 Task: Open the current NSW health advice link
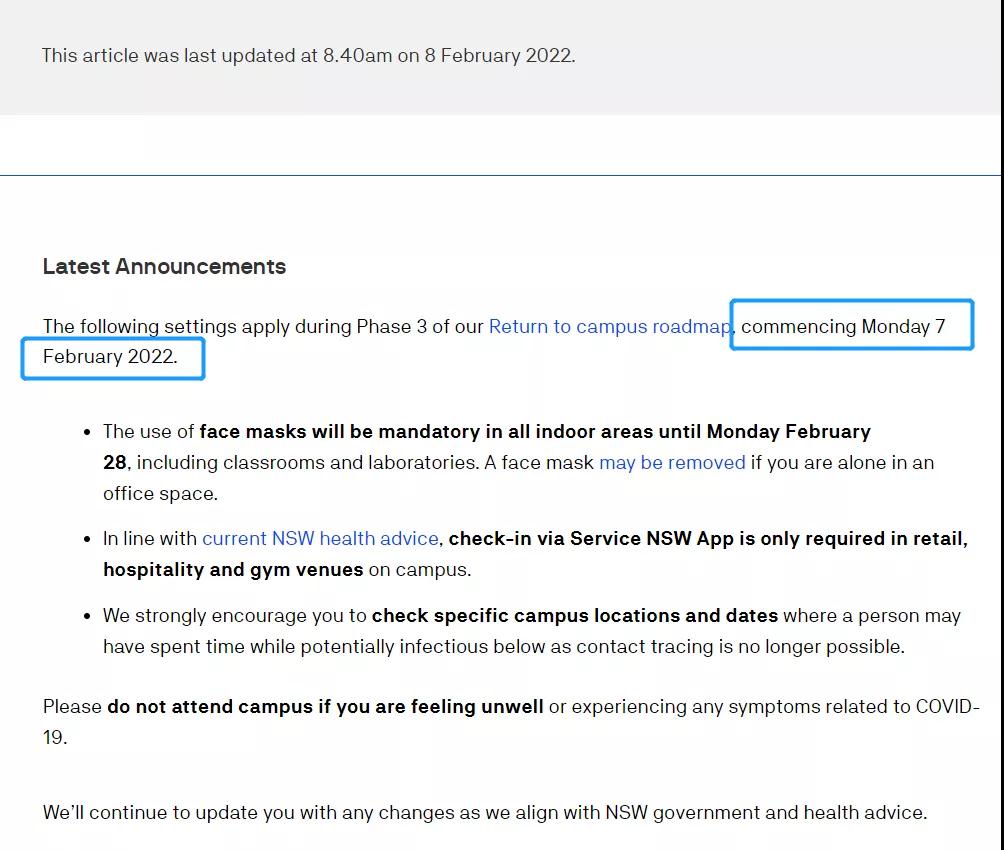coord(320,539)
